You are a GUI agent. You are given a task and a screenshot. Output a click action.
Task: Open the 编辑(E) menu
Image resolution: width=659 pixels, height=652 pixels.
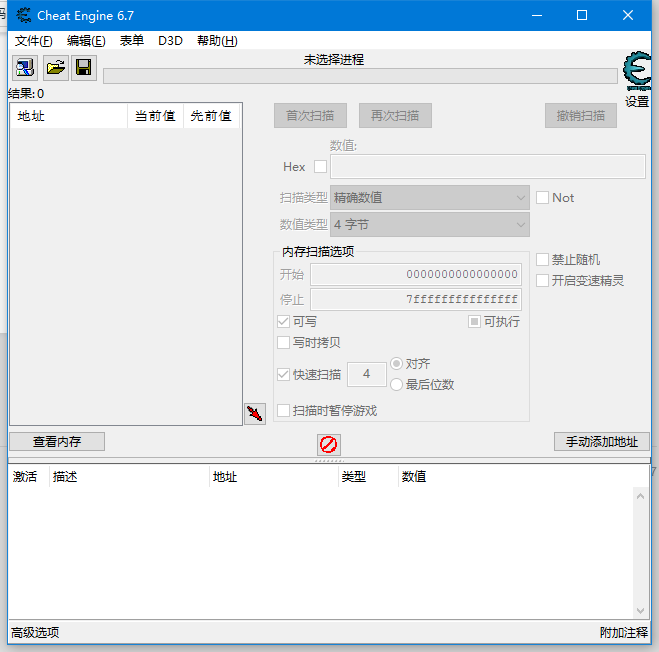[86, 41]
